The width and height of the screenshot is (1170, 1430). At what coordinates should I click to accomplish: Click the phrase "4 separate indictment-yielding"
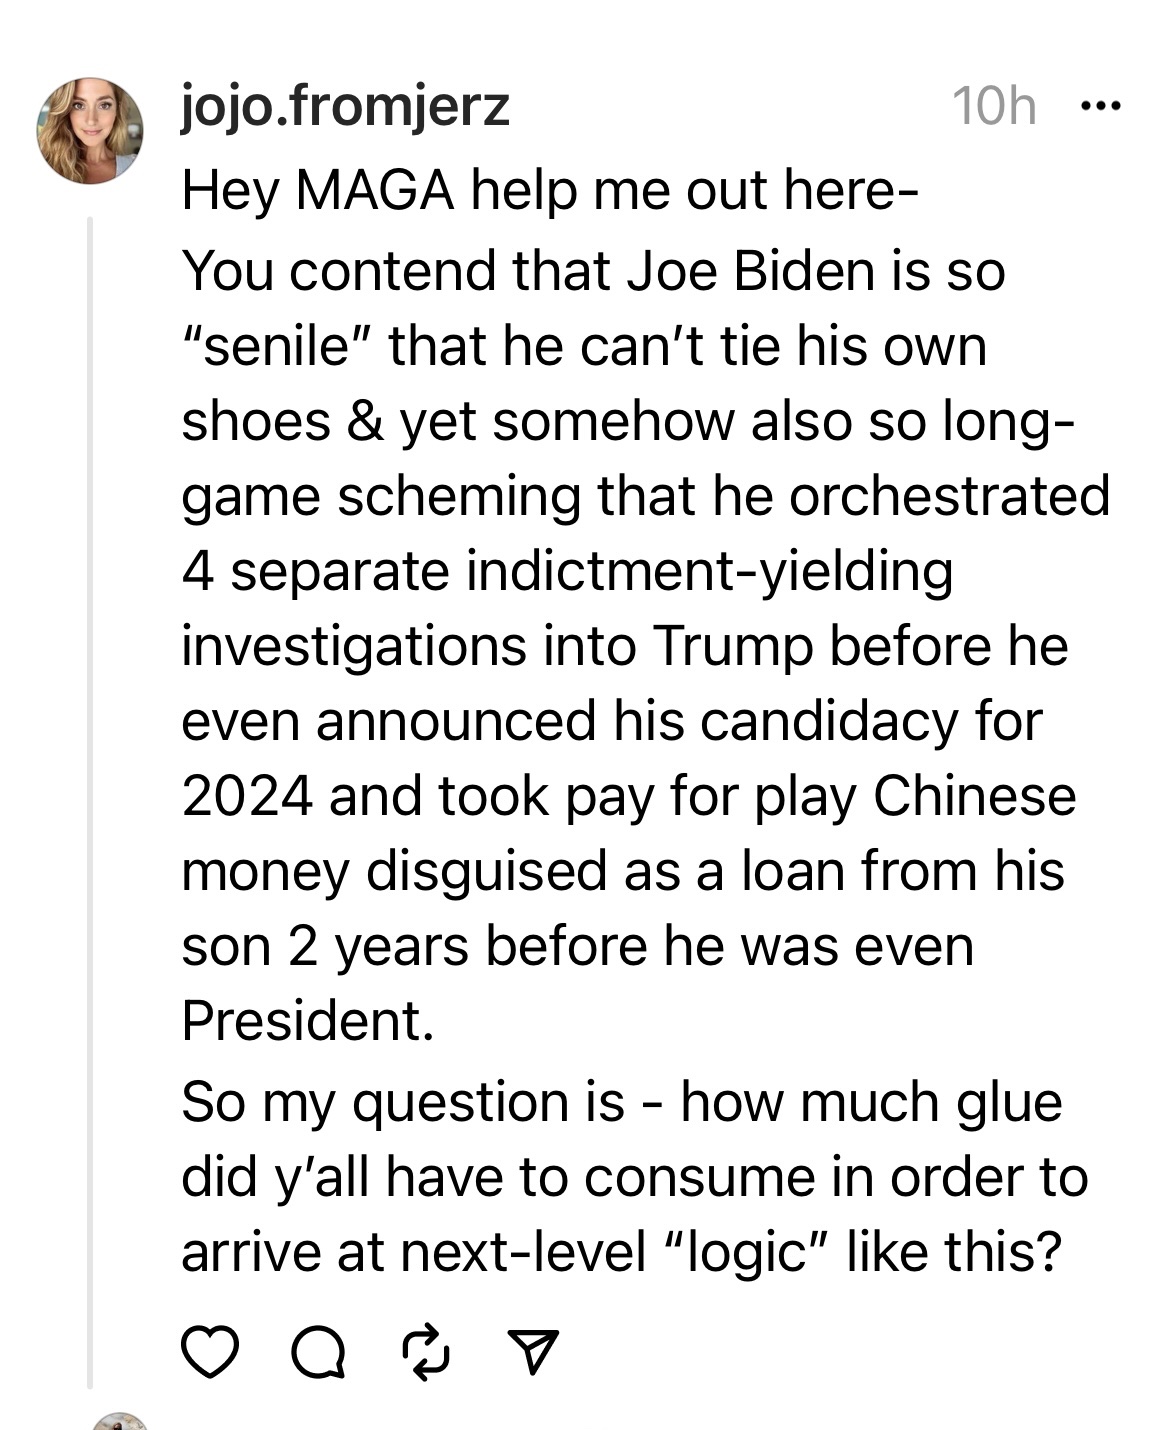pyautogui.click(x=567, y=571)
